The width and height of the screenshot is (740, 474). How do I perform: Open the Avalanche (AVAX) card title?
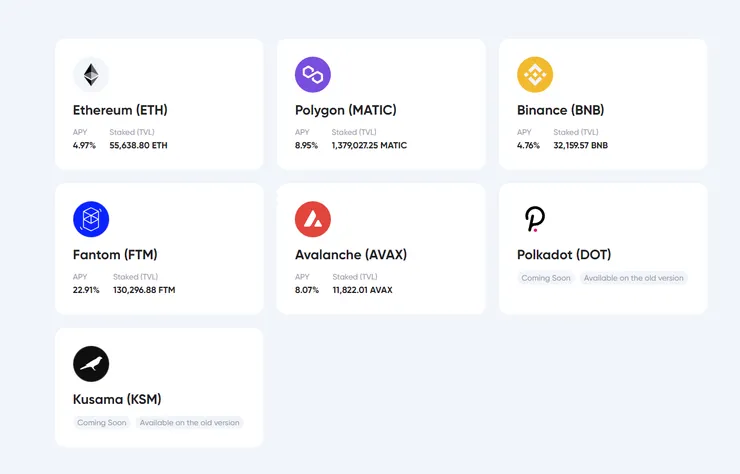(x=351, y=254)
